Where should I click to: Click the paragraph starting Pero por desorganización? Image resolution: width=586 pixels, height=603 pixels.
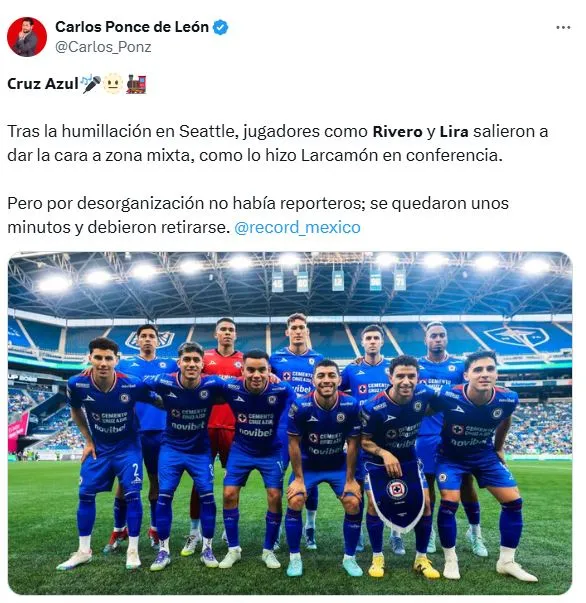pyautogui.click(x=258, y=215)
